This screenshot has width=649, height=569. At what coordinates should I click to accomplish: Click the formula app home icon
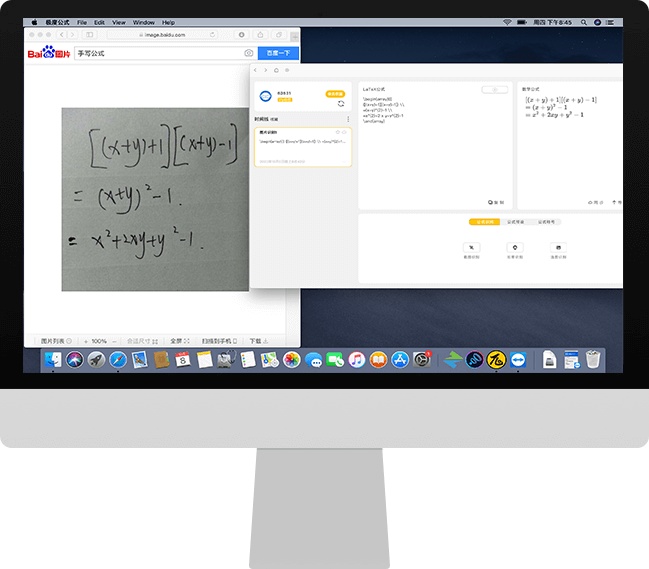point(276,70)
